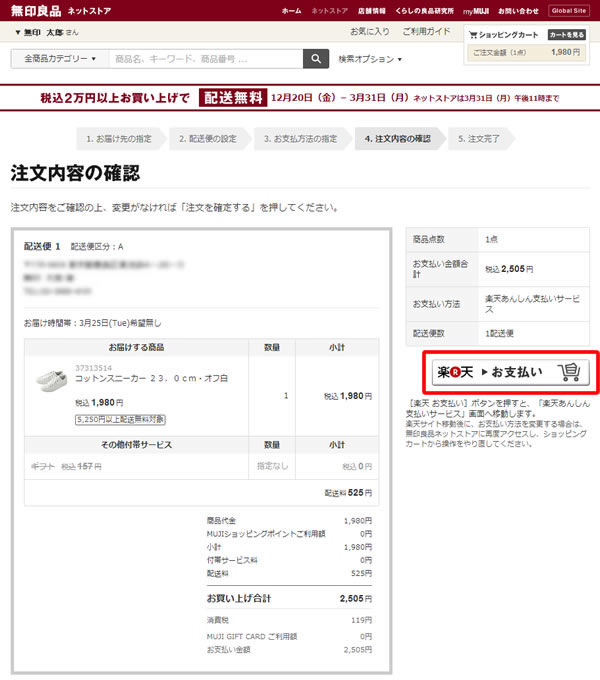600x680 pixels.
Task: Click the 楽天 お支払い payment button
Action: (508, 372)
